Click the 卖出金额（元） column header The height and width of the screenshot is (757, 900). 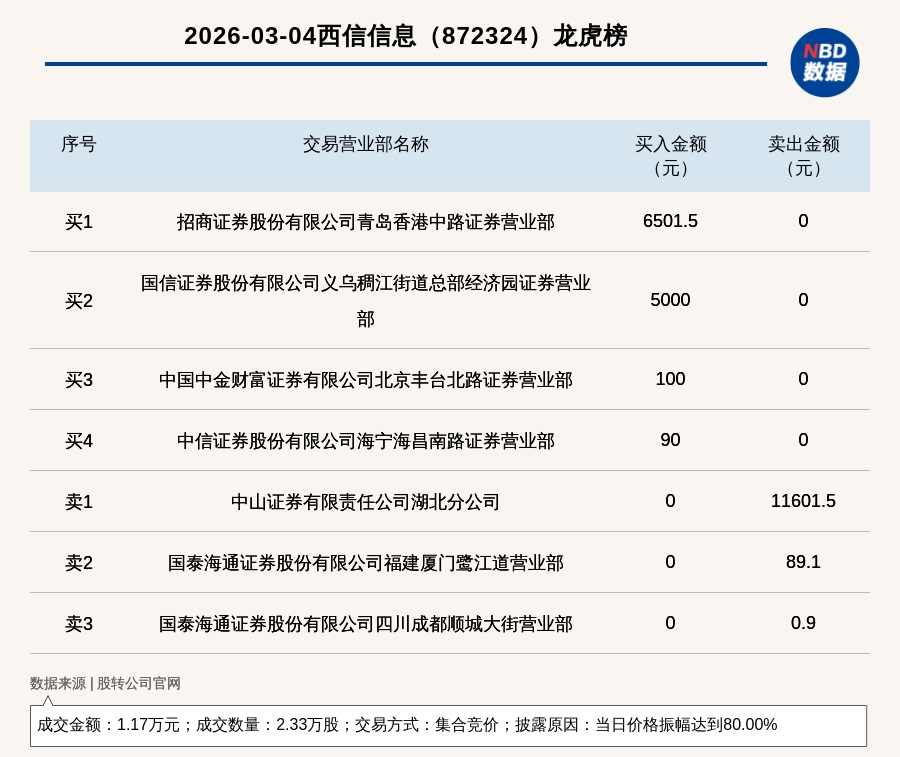(x=803, y=156)
